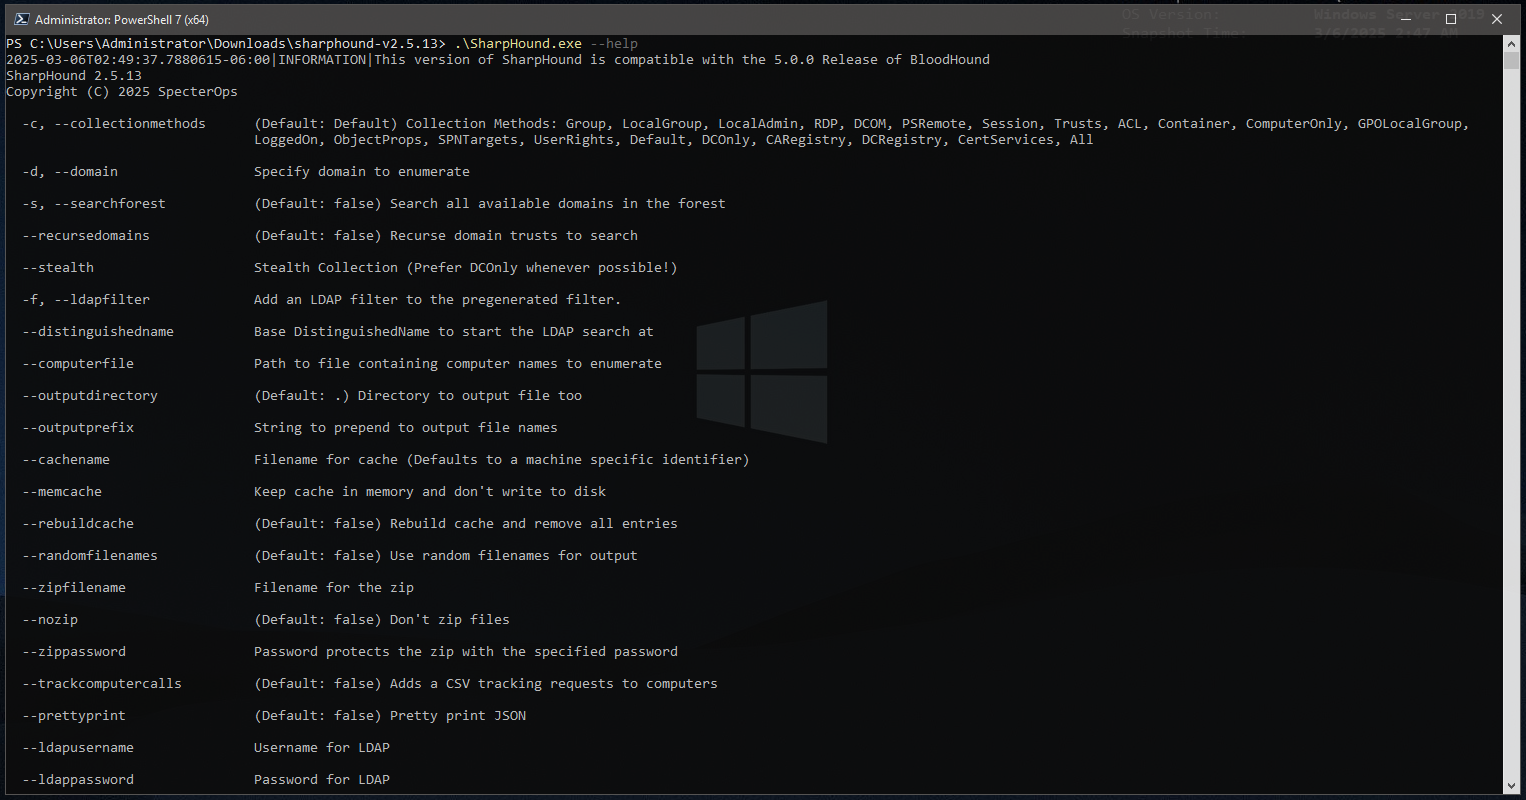Click 'Search all available domains in the forest'
1526x800 pixels.
click(558, 204)
